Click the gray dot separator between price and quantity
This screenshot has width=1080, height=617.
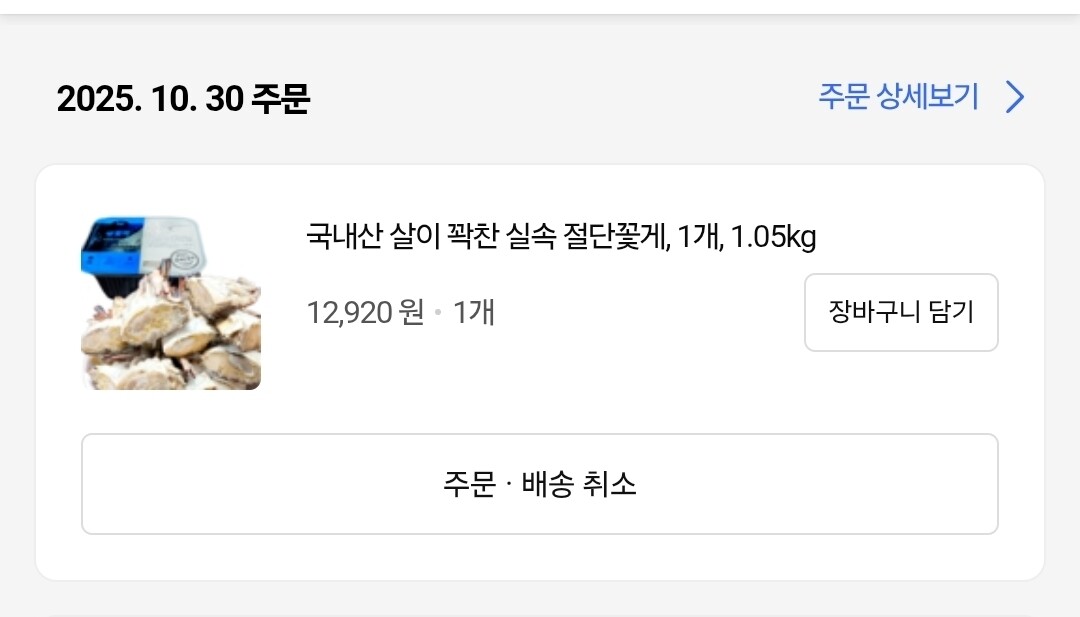[438, 314]
